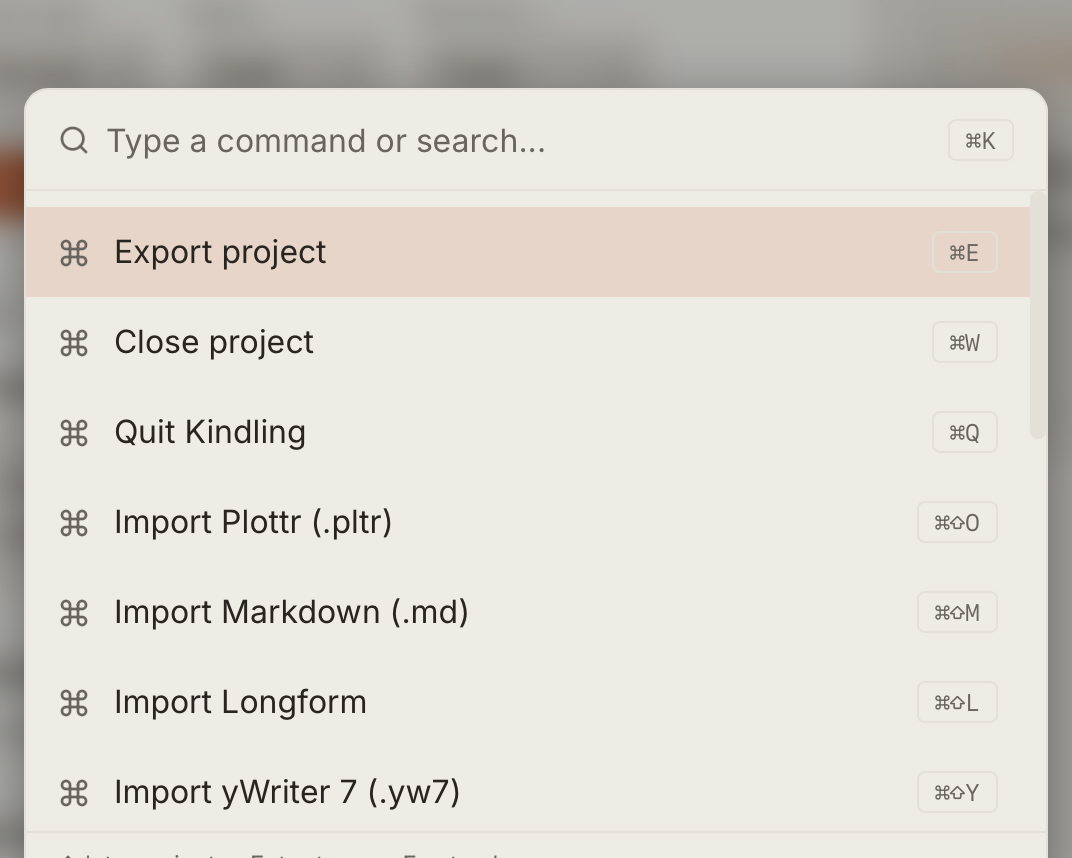Click the command icon beside Quit Kindling
1072x858 pixels.
[73, 433]
